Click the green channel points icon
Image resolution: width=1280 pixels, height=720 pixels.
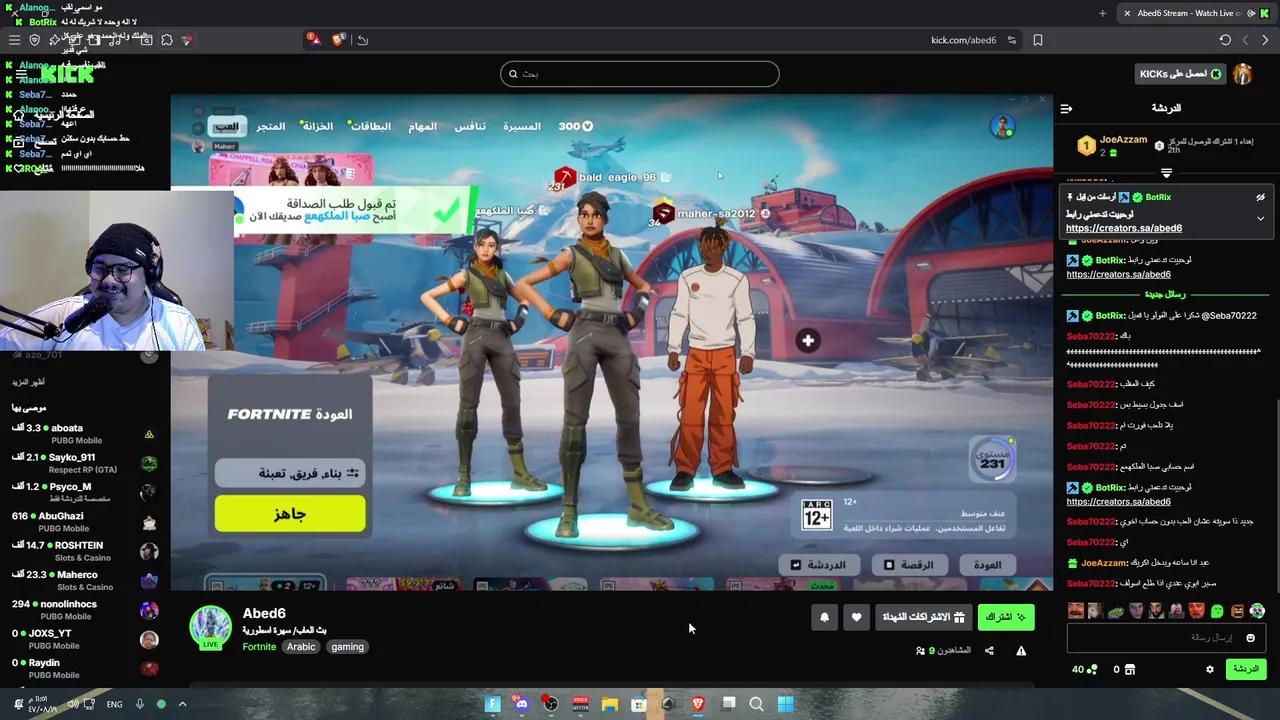coord(1091,669)
